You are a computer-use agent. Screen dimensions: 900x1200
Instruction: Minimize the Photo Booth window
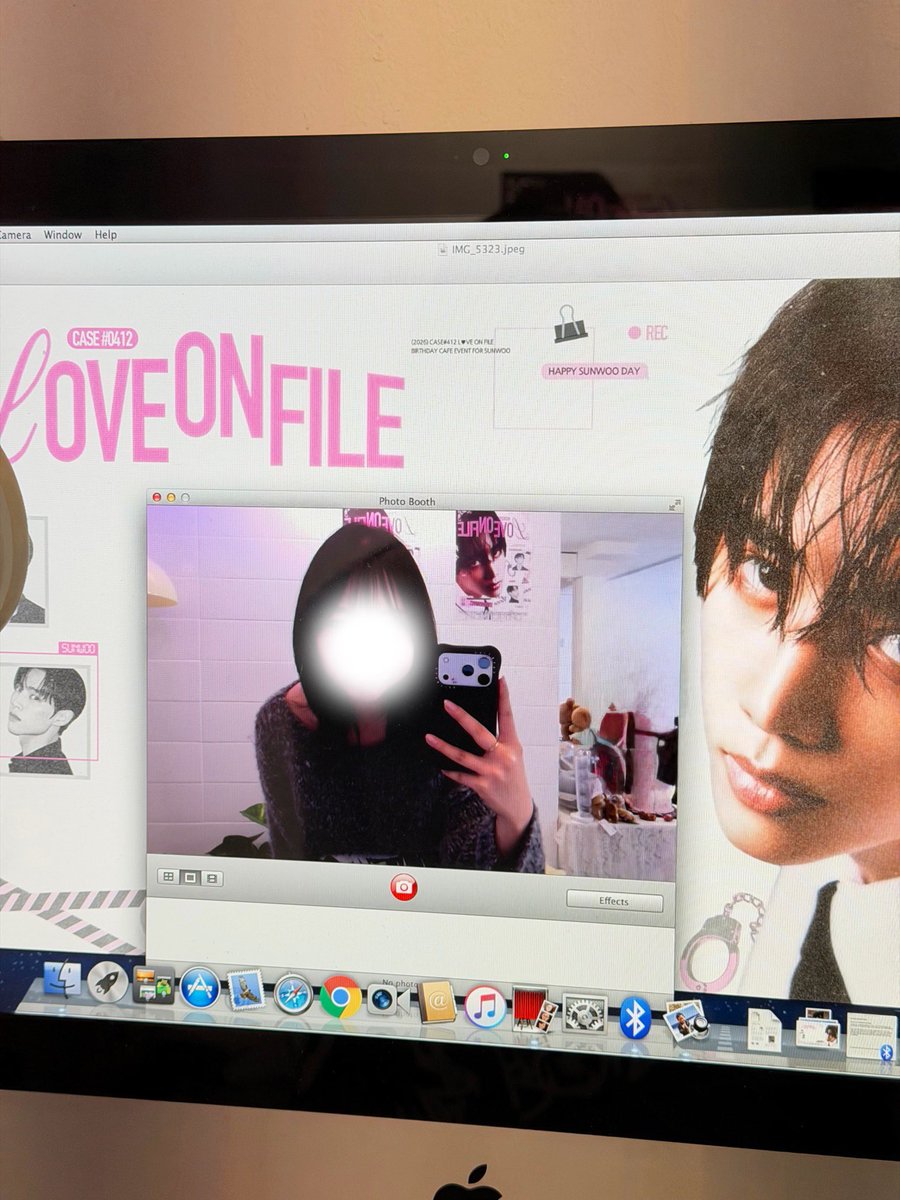coord(171,497)
